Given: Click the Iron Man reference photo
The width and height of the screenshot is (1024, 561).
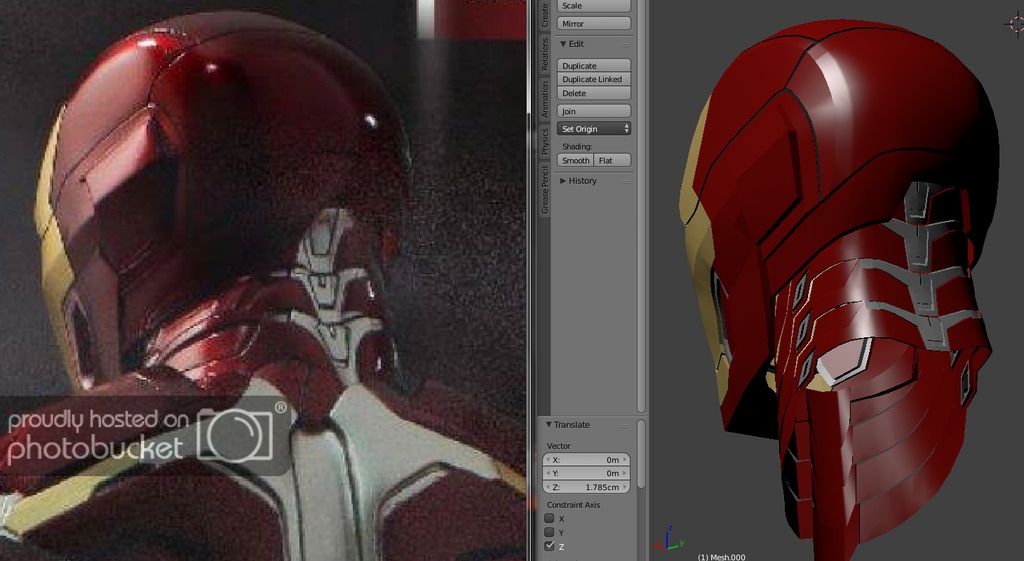Looking at the screenshot, I should pos(263,281).
